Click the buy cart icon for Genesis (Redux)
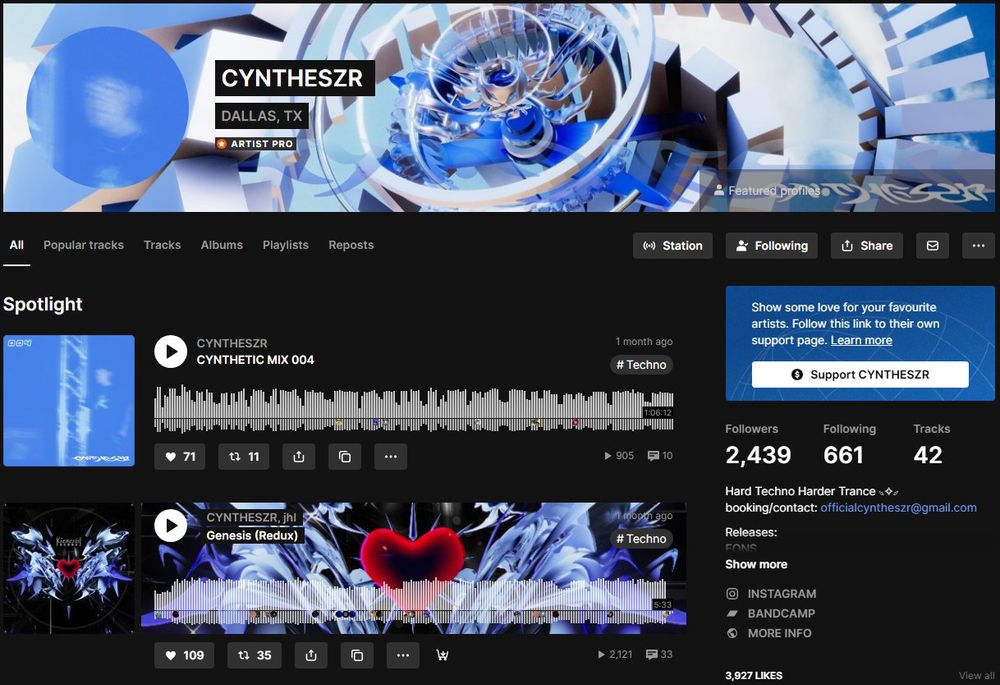The height and width of the screenshot is (685, 1000). coord(442,655)
